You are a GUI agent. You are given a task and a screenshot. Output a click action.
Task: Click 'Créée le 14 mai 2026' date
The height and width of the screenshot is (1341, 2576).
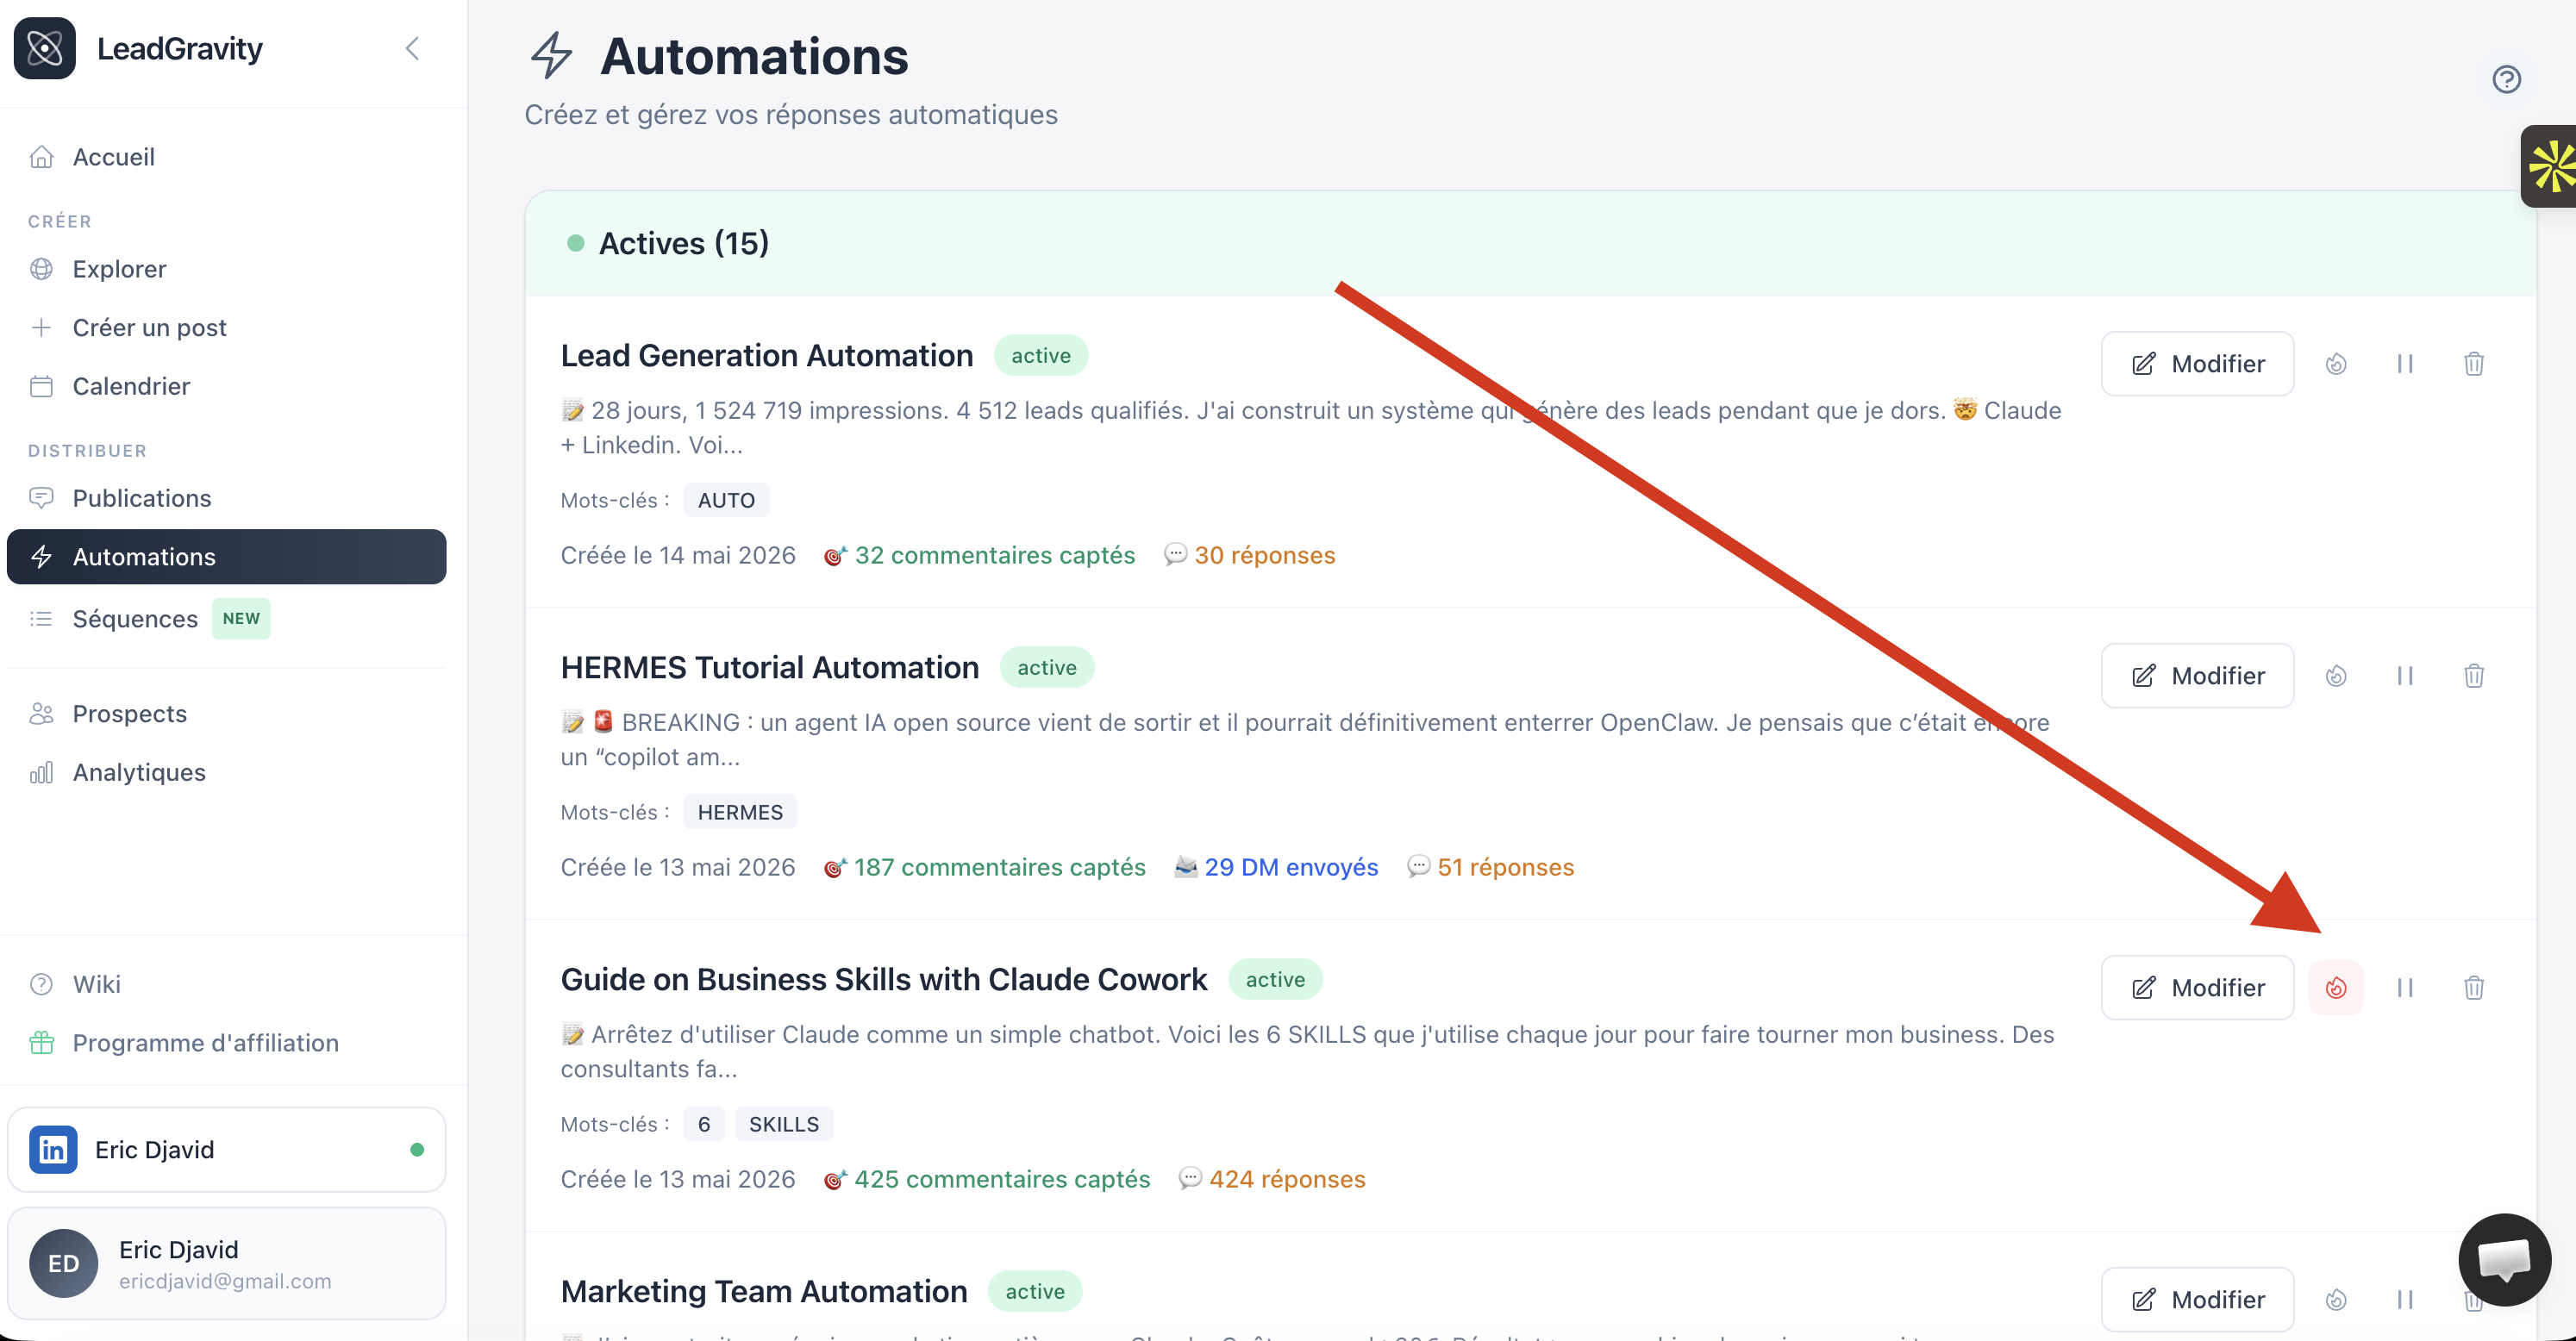tap(678, 555)
